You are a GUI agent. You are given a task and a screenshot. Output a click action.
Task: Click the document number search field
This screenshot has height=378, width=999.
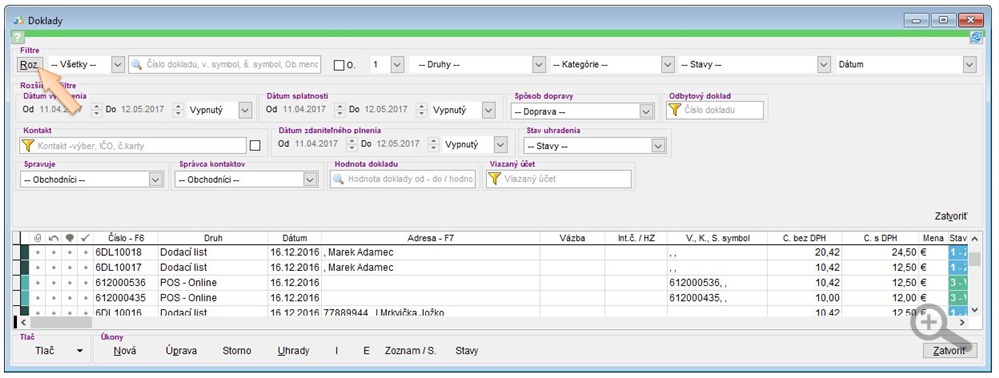click(225, 64)
